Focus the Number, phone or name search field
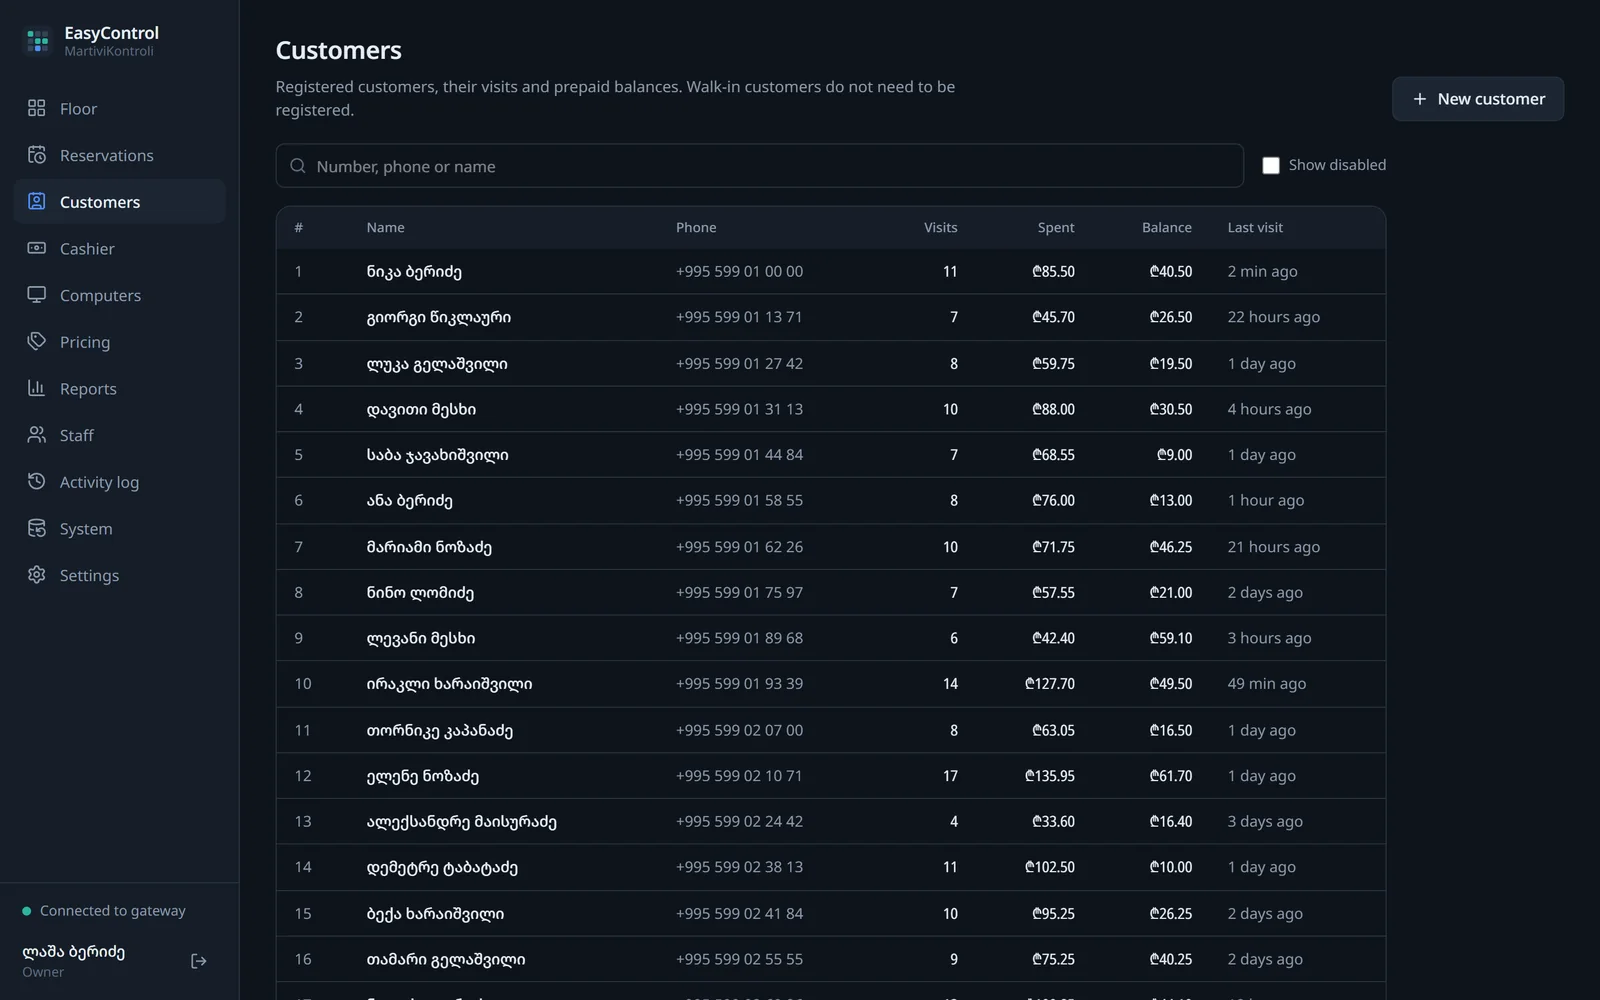Viewport: 1600px width, 1000px height. [x=760, y=166]
